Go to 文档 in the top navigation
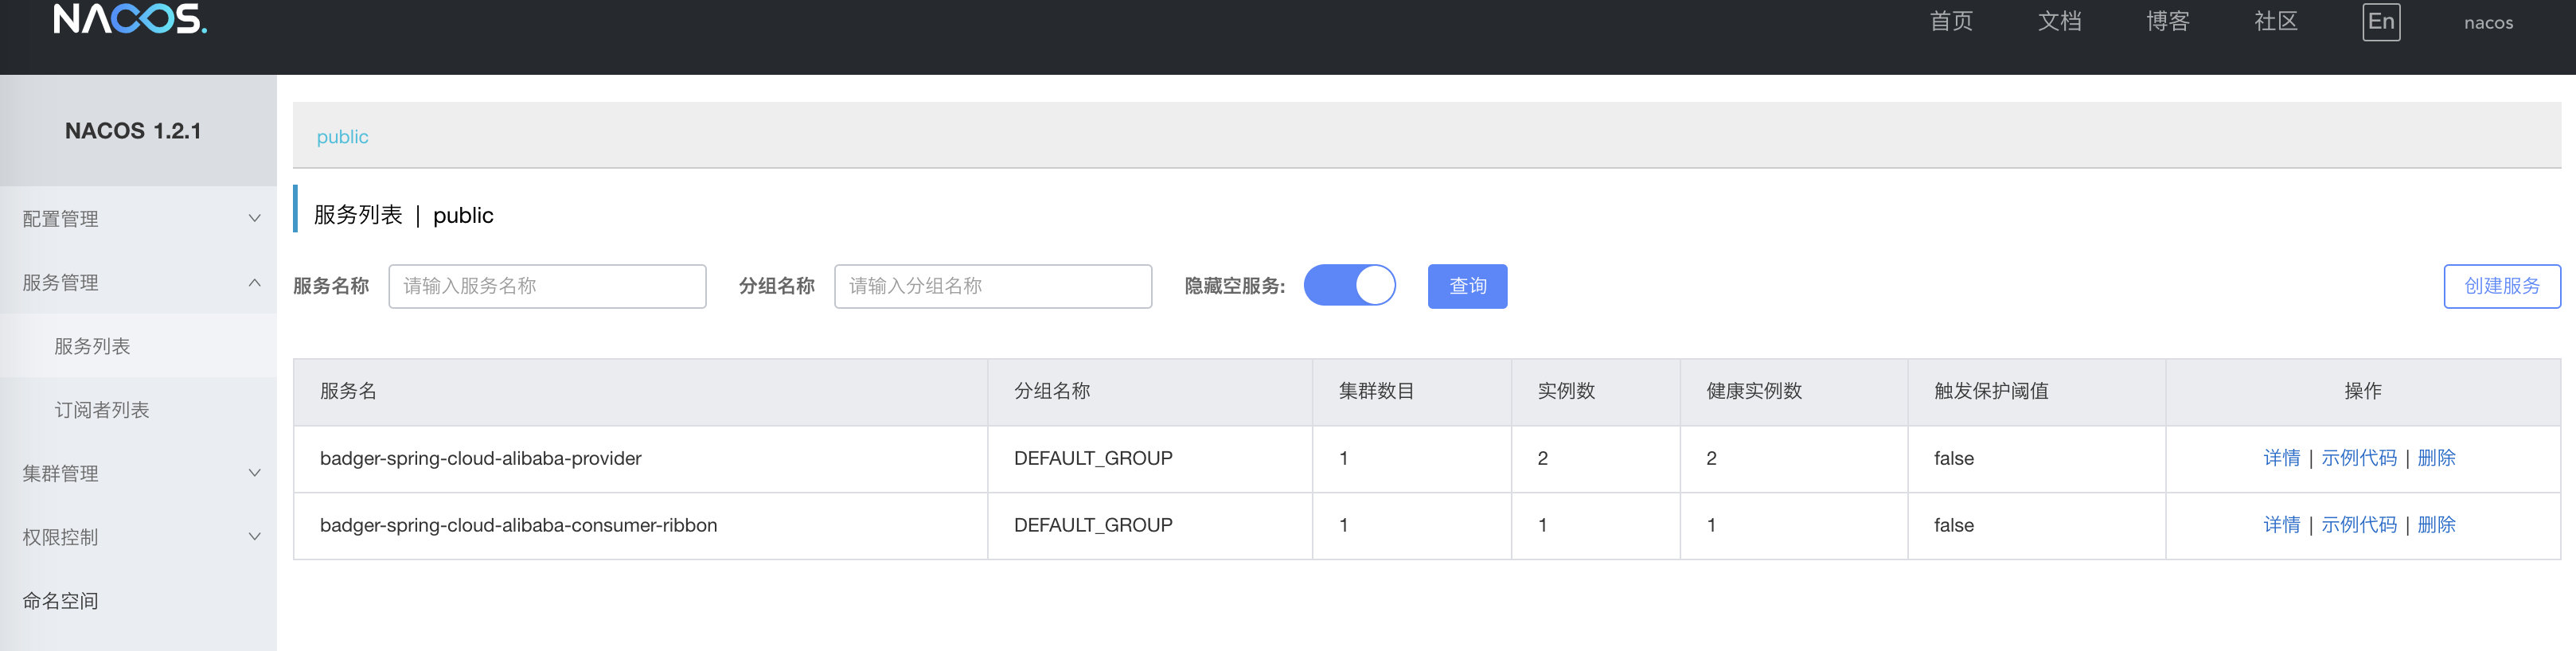The width and height of the screenshot is (2576, 651). click(x=2059, y=22)
